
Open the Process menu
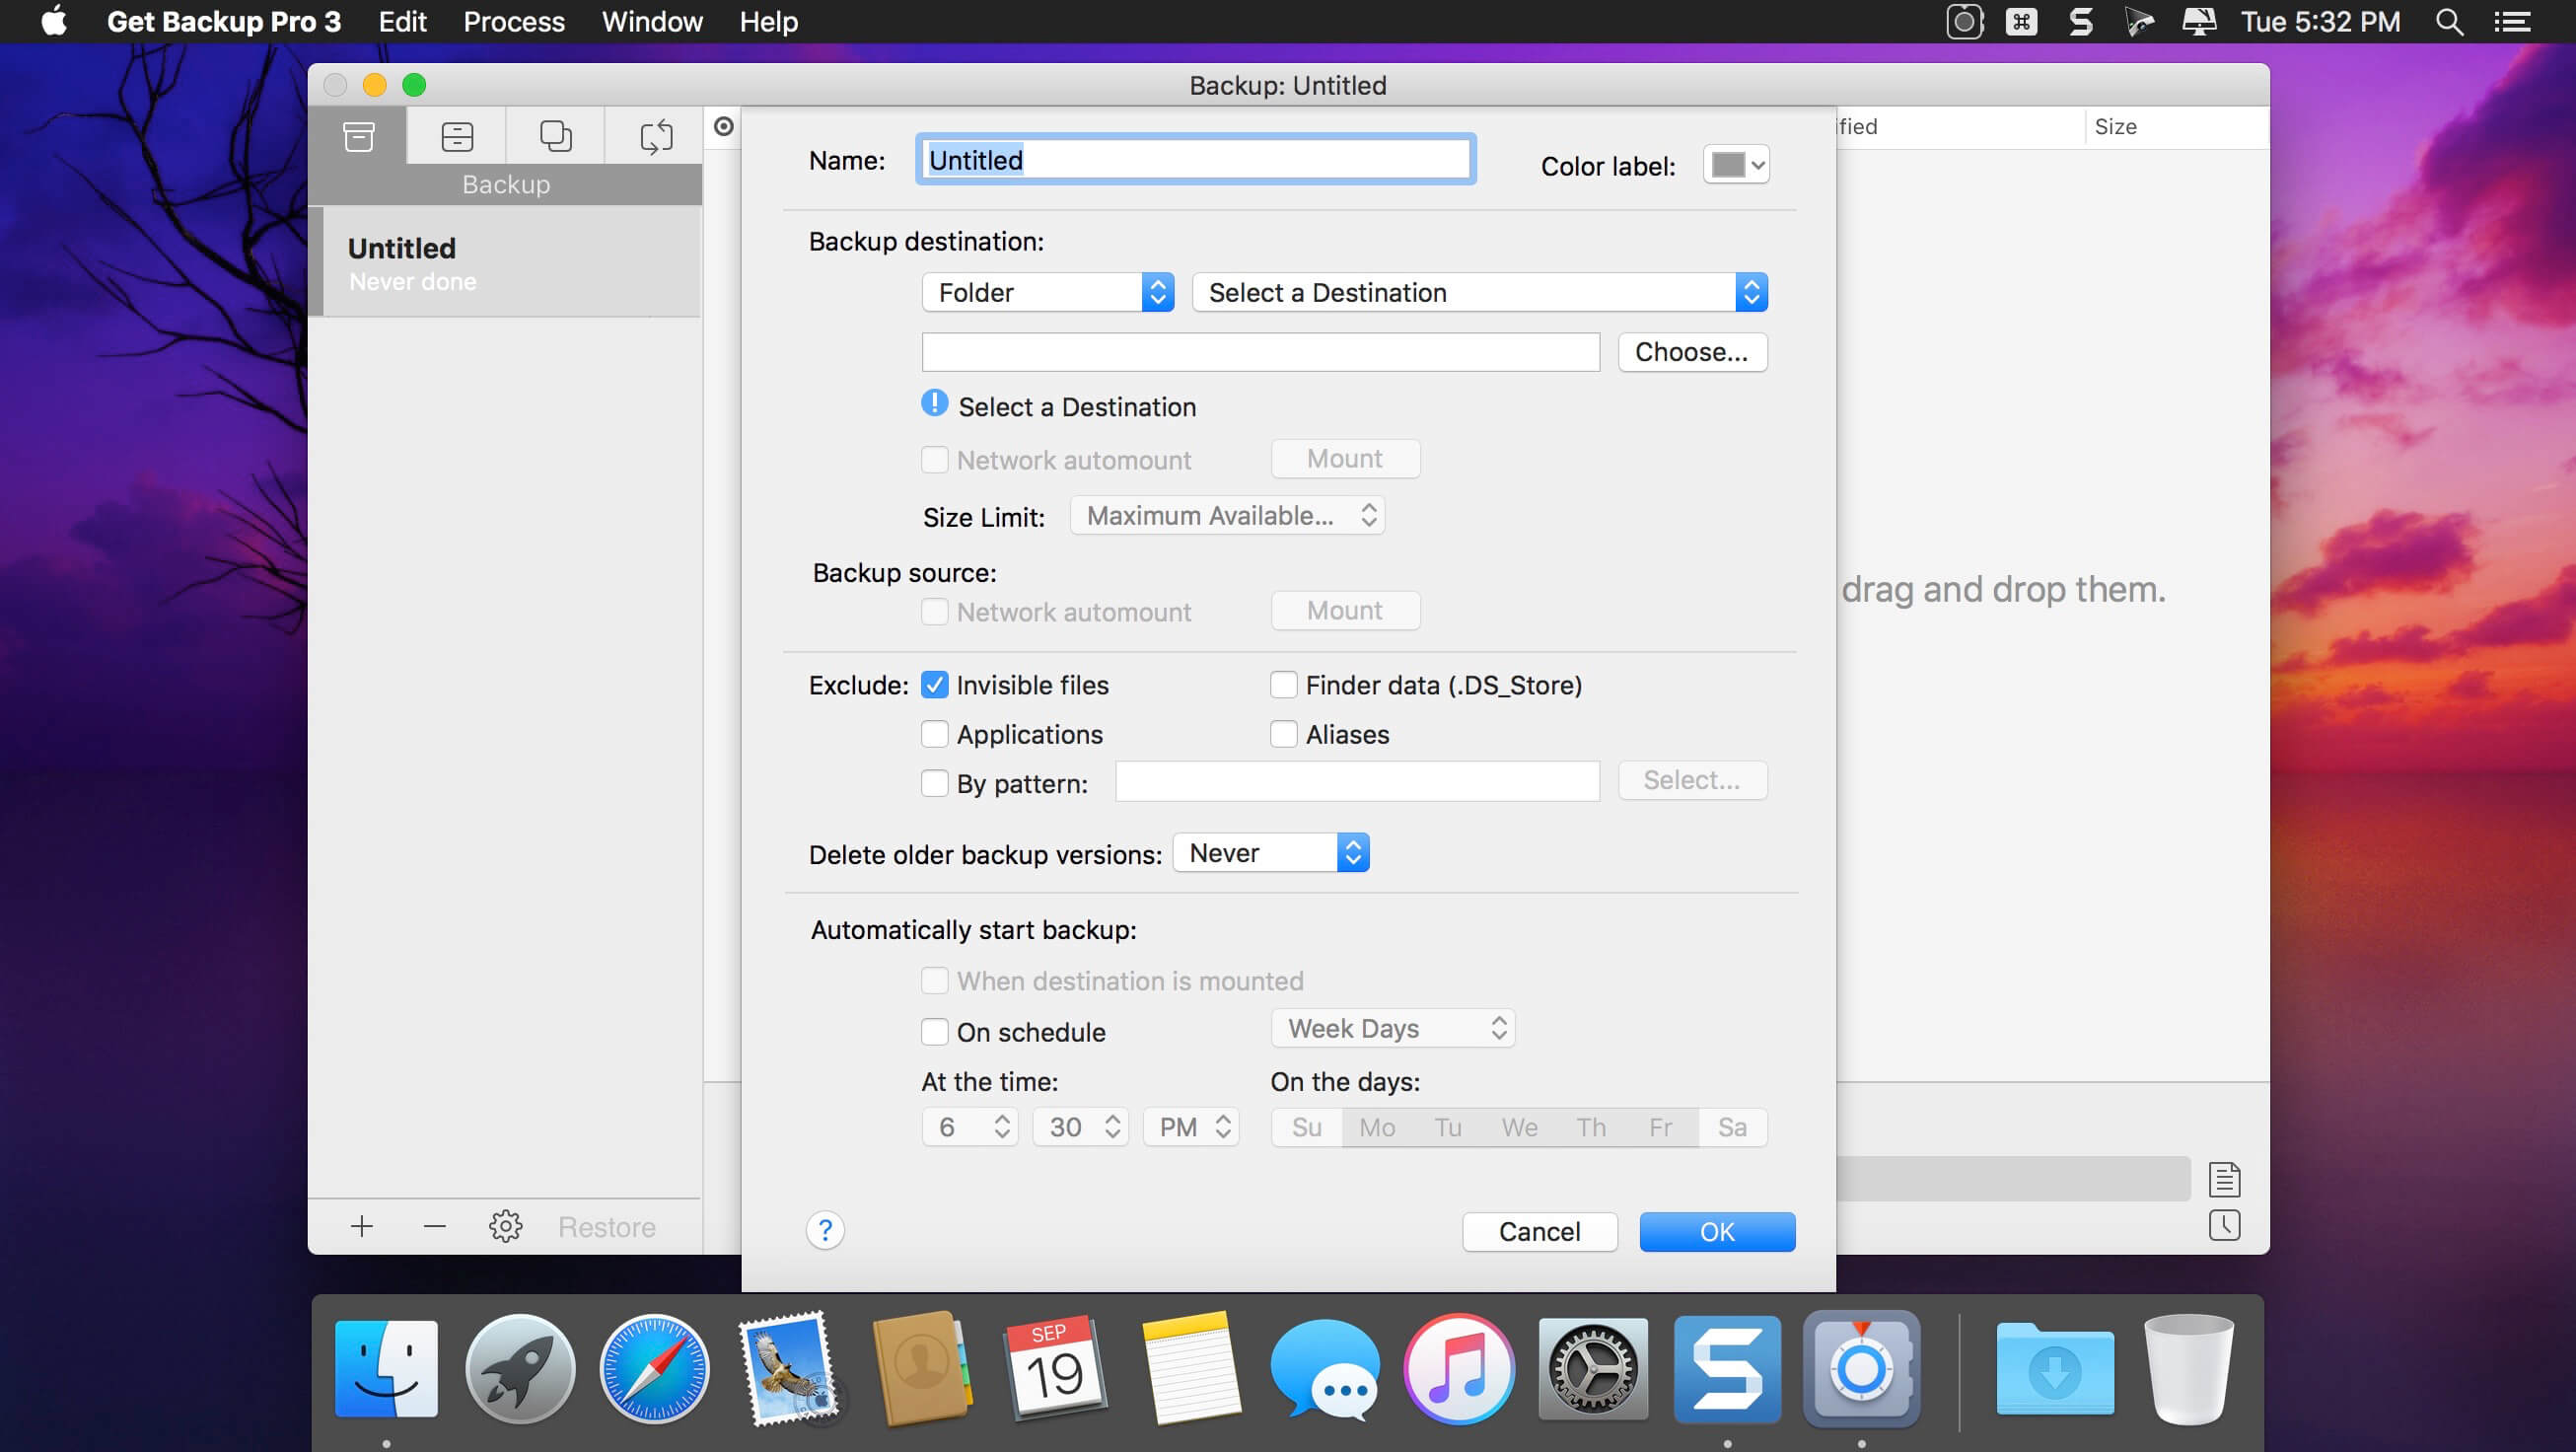(x=514, y=21)
